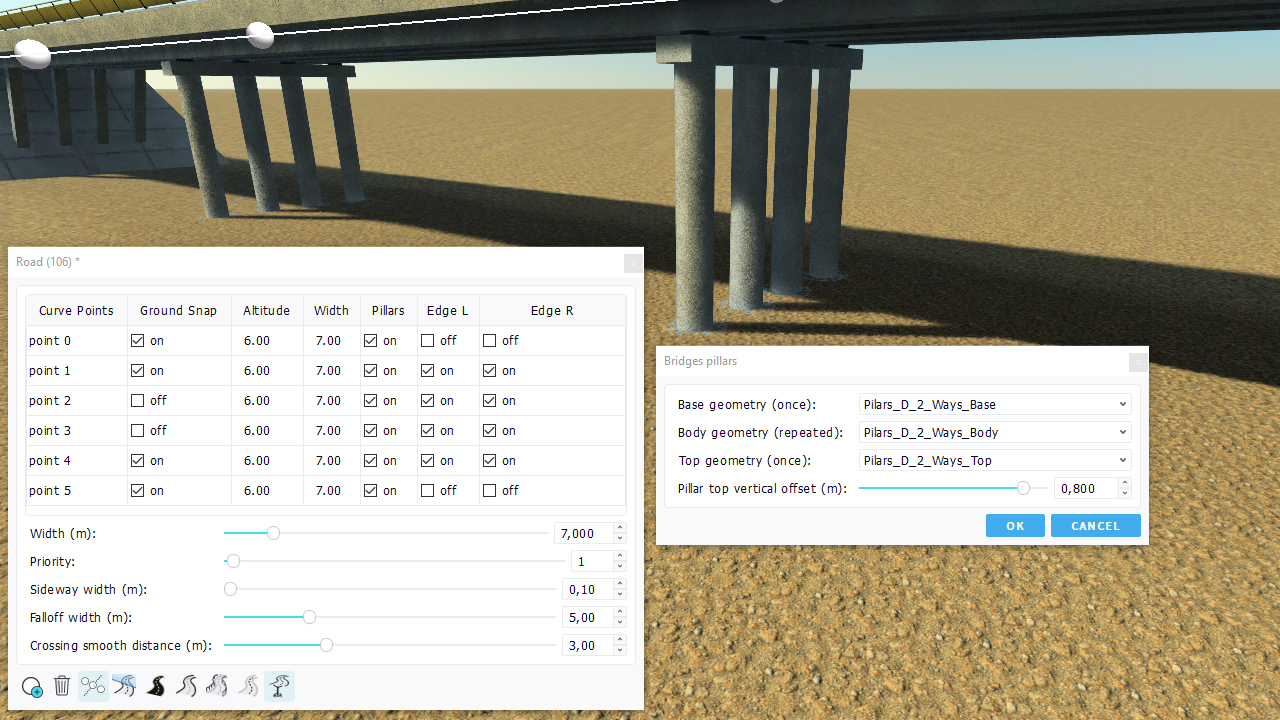Screen dimensions: 1280x720
Task: Click the Altitude column header
Action: 266,311
